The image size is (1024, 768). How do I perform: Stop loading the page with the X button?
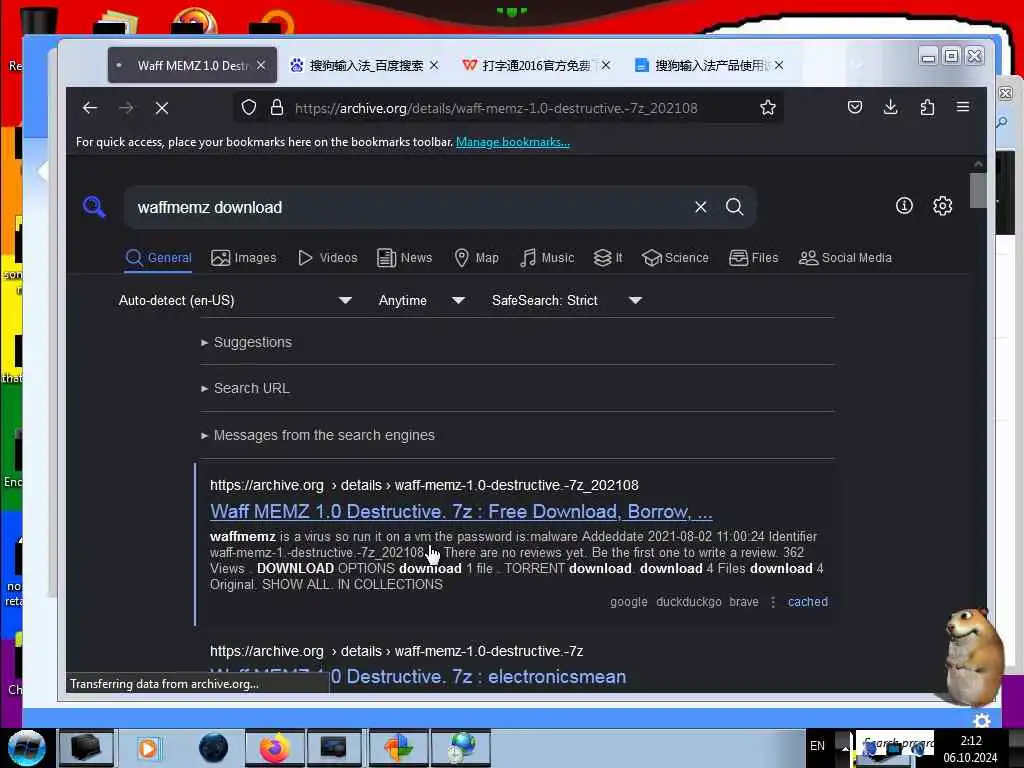click(x=162, y=108)
